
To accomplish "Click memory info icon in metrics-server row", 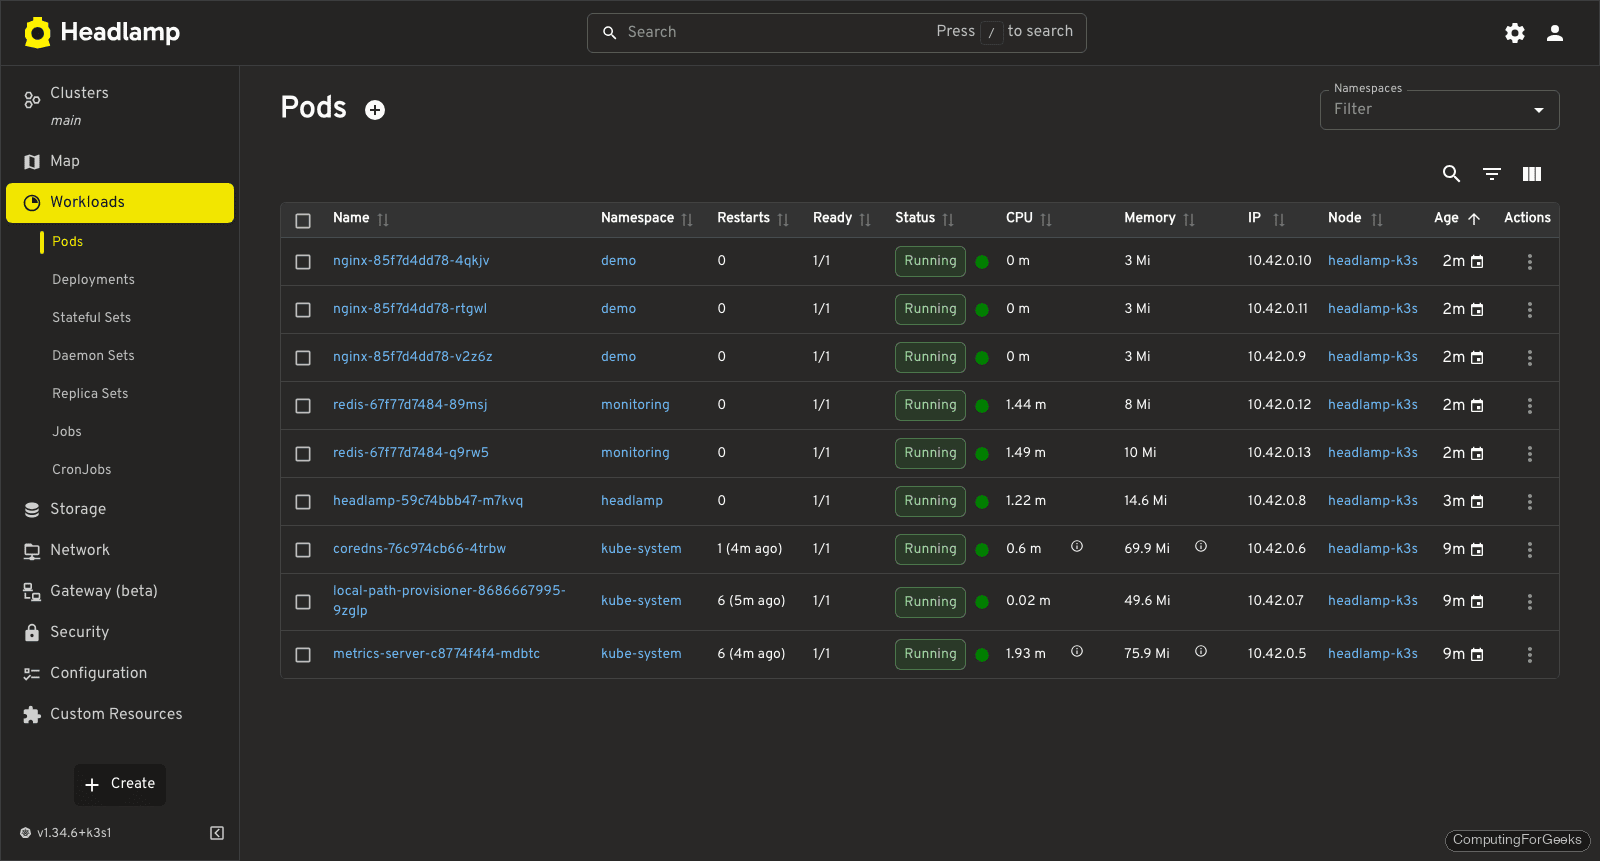I will point(1201,651).
